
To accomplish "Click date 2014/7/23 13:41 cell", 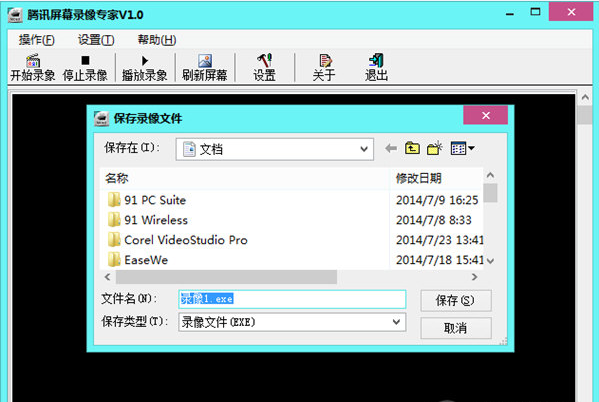I will (x=439, y=240).
